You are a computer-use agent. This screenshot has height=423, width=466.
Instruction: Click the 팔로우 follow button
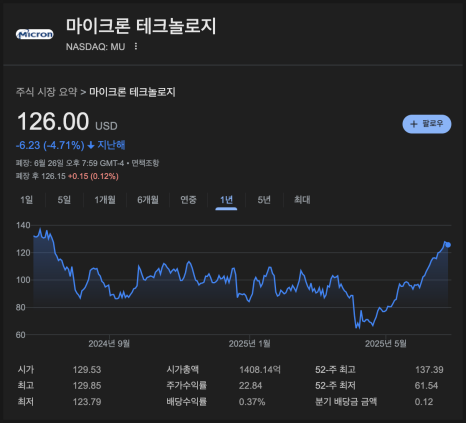point(427,124)
